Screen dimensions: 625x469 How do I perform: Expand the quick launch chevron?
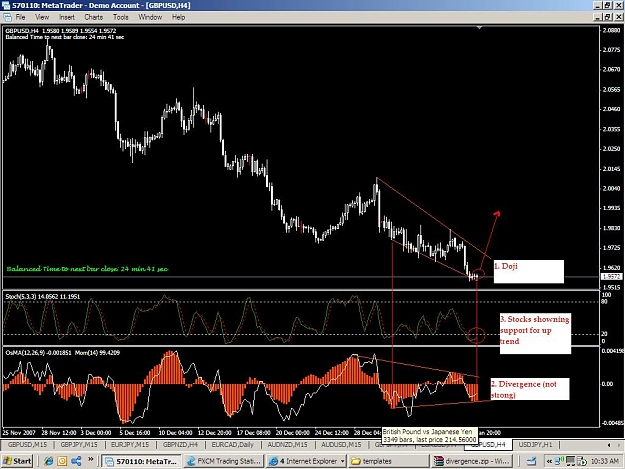[90, 459]
